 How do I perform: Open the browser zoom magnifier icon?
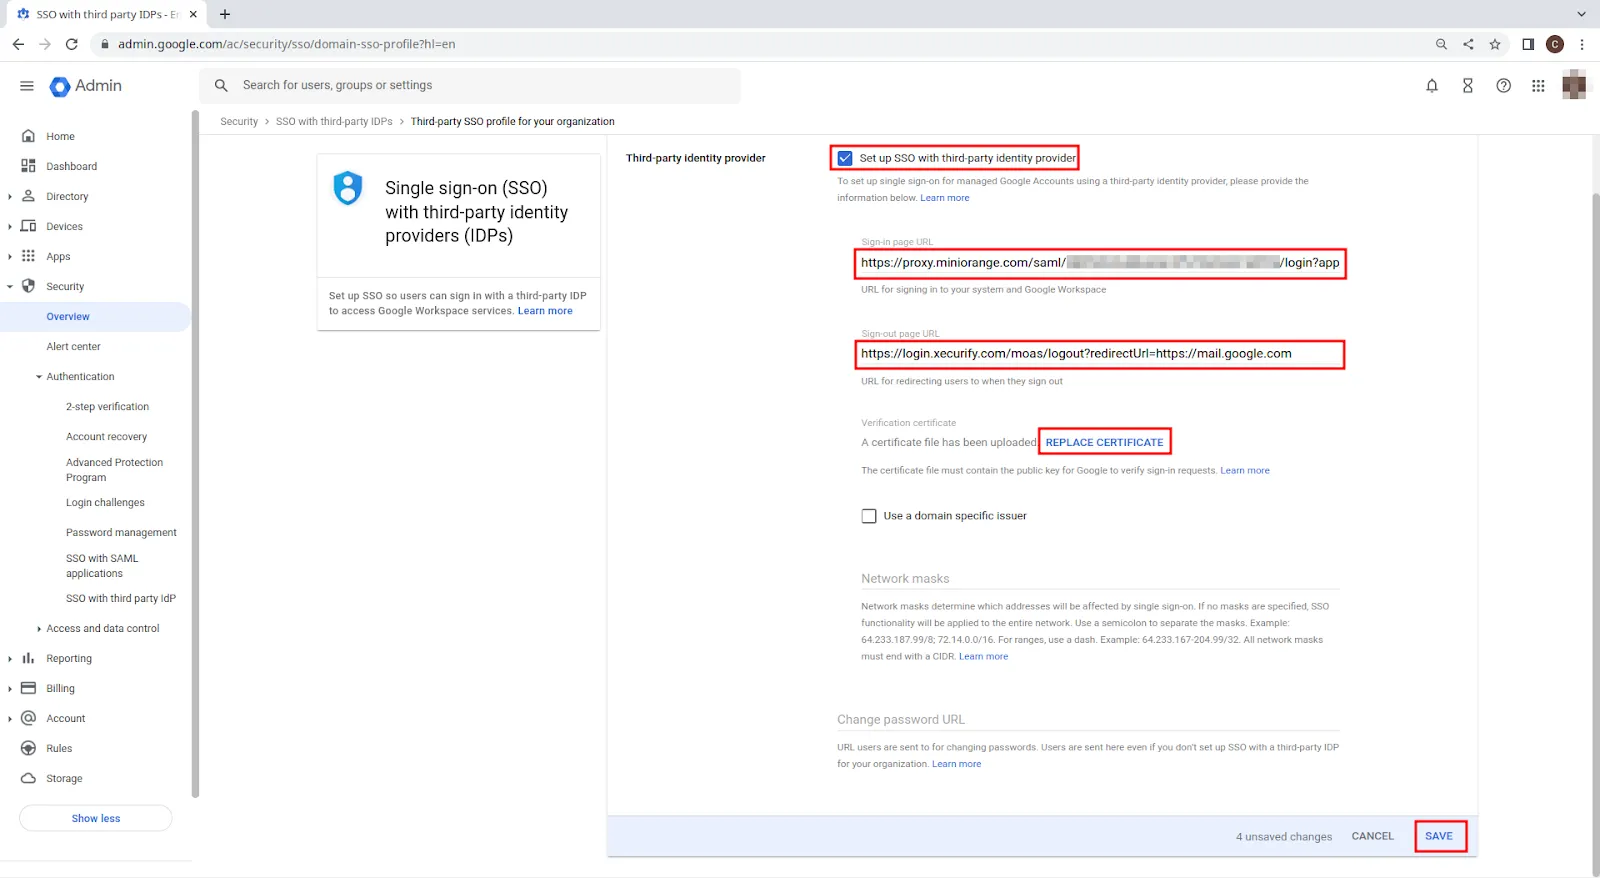click(1441, 44)
